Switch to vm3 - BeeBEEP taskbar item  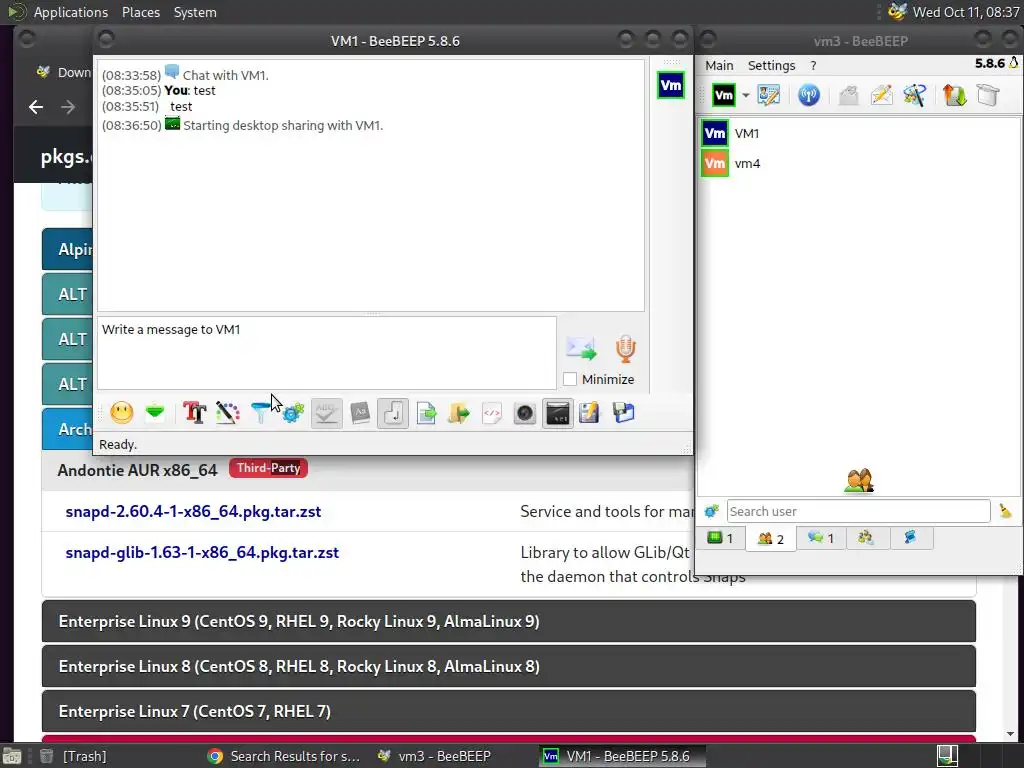point(435,756)
